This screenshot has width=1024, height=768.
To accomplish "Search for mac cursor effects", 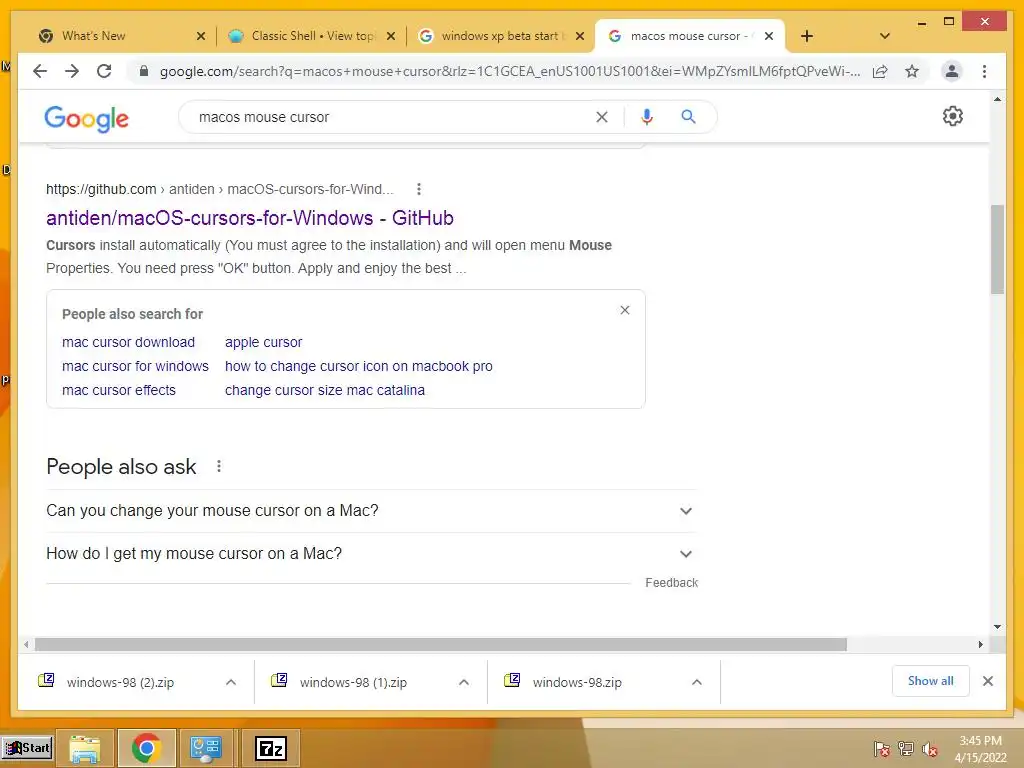I will [119, 391].
